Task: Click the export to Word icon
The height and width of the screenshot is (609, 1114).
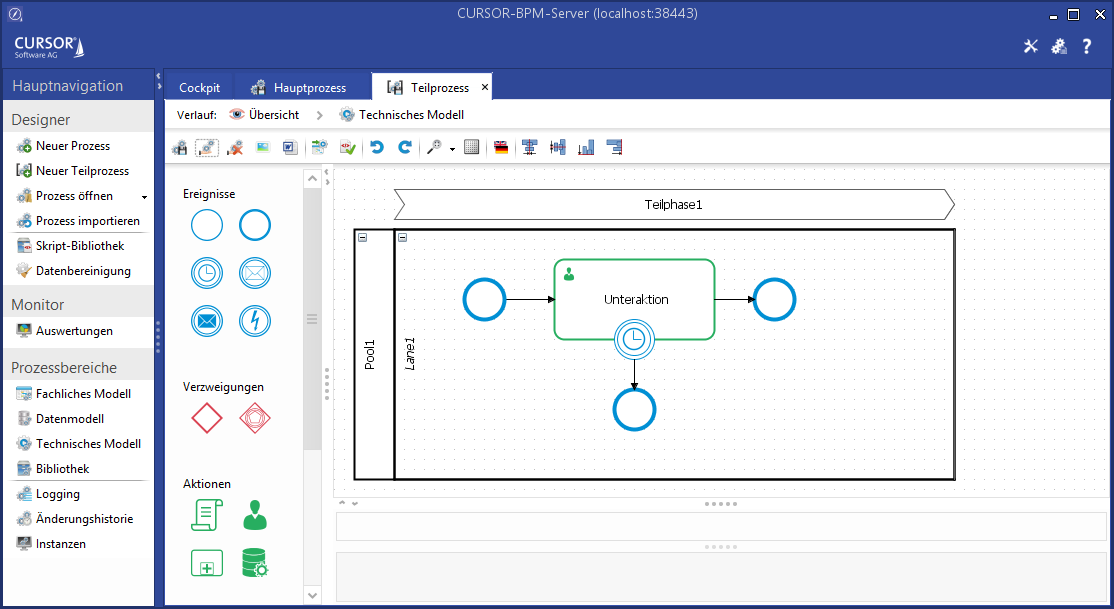Action: [x=290, y=147]
